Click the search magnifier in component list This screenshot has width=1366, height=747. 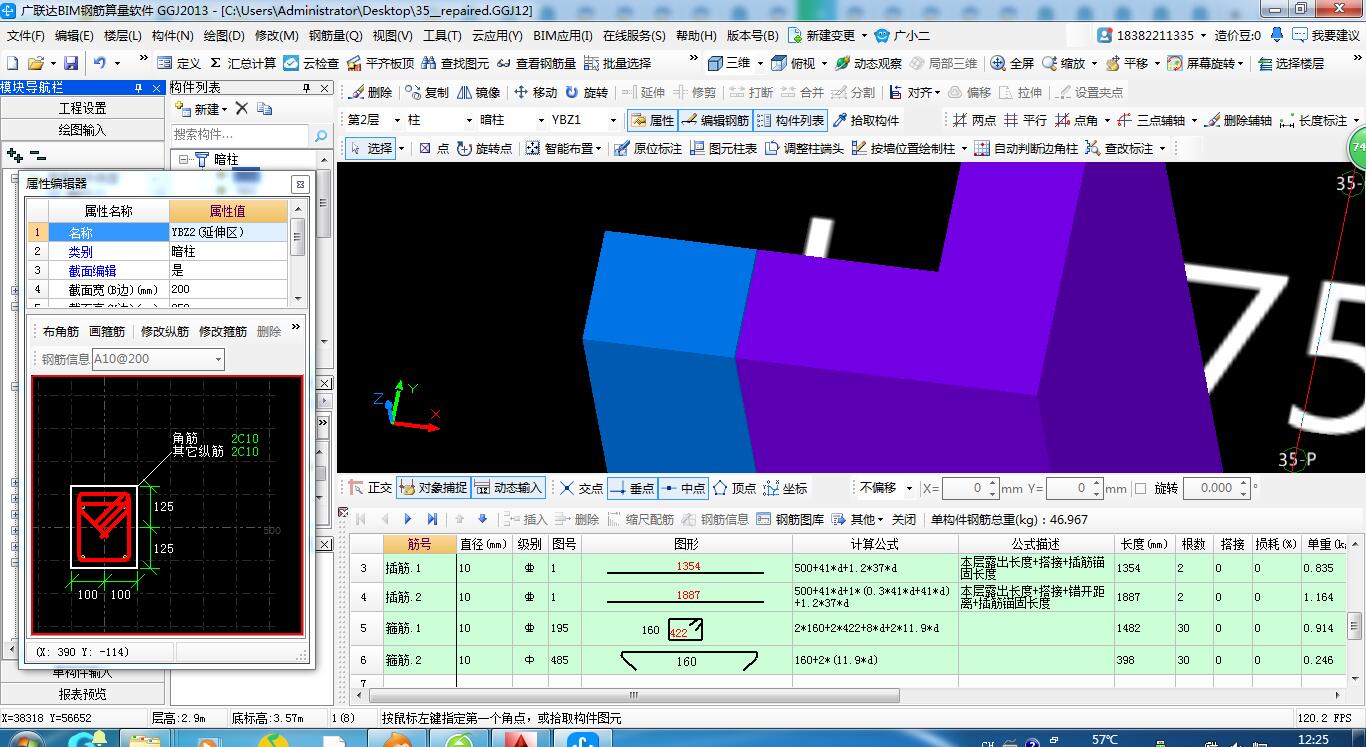click(x=320, y=135)
